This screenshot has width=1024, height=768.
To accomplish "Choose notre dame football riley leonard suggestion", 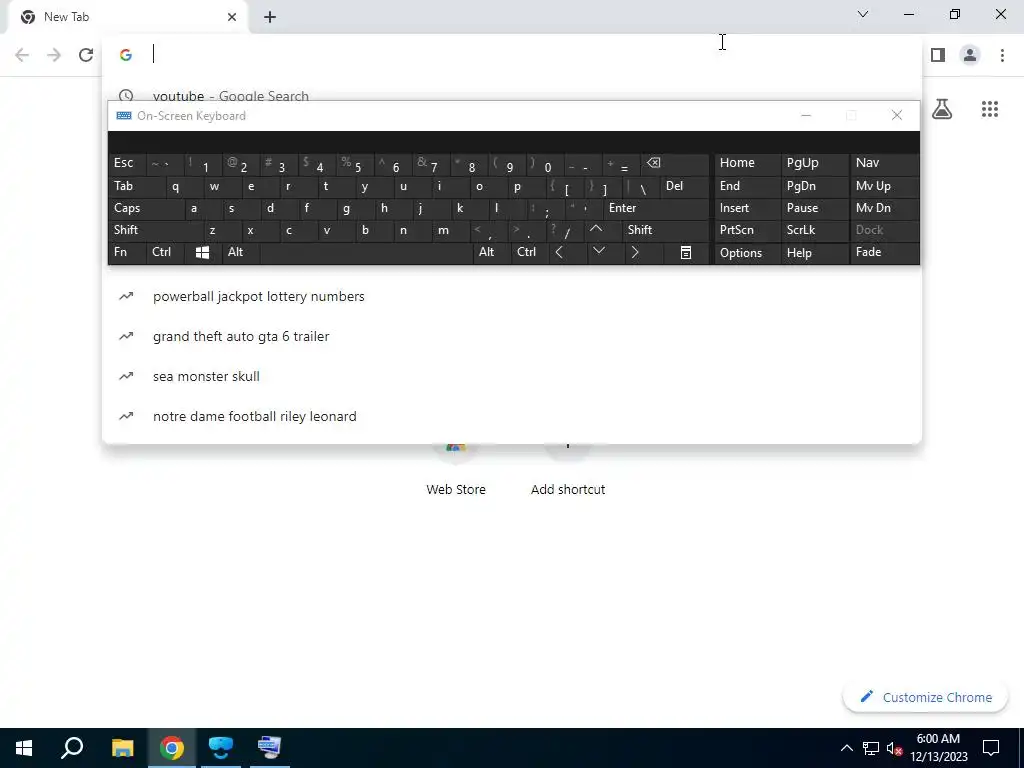I will pos(511,416).
